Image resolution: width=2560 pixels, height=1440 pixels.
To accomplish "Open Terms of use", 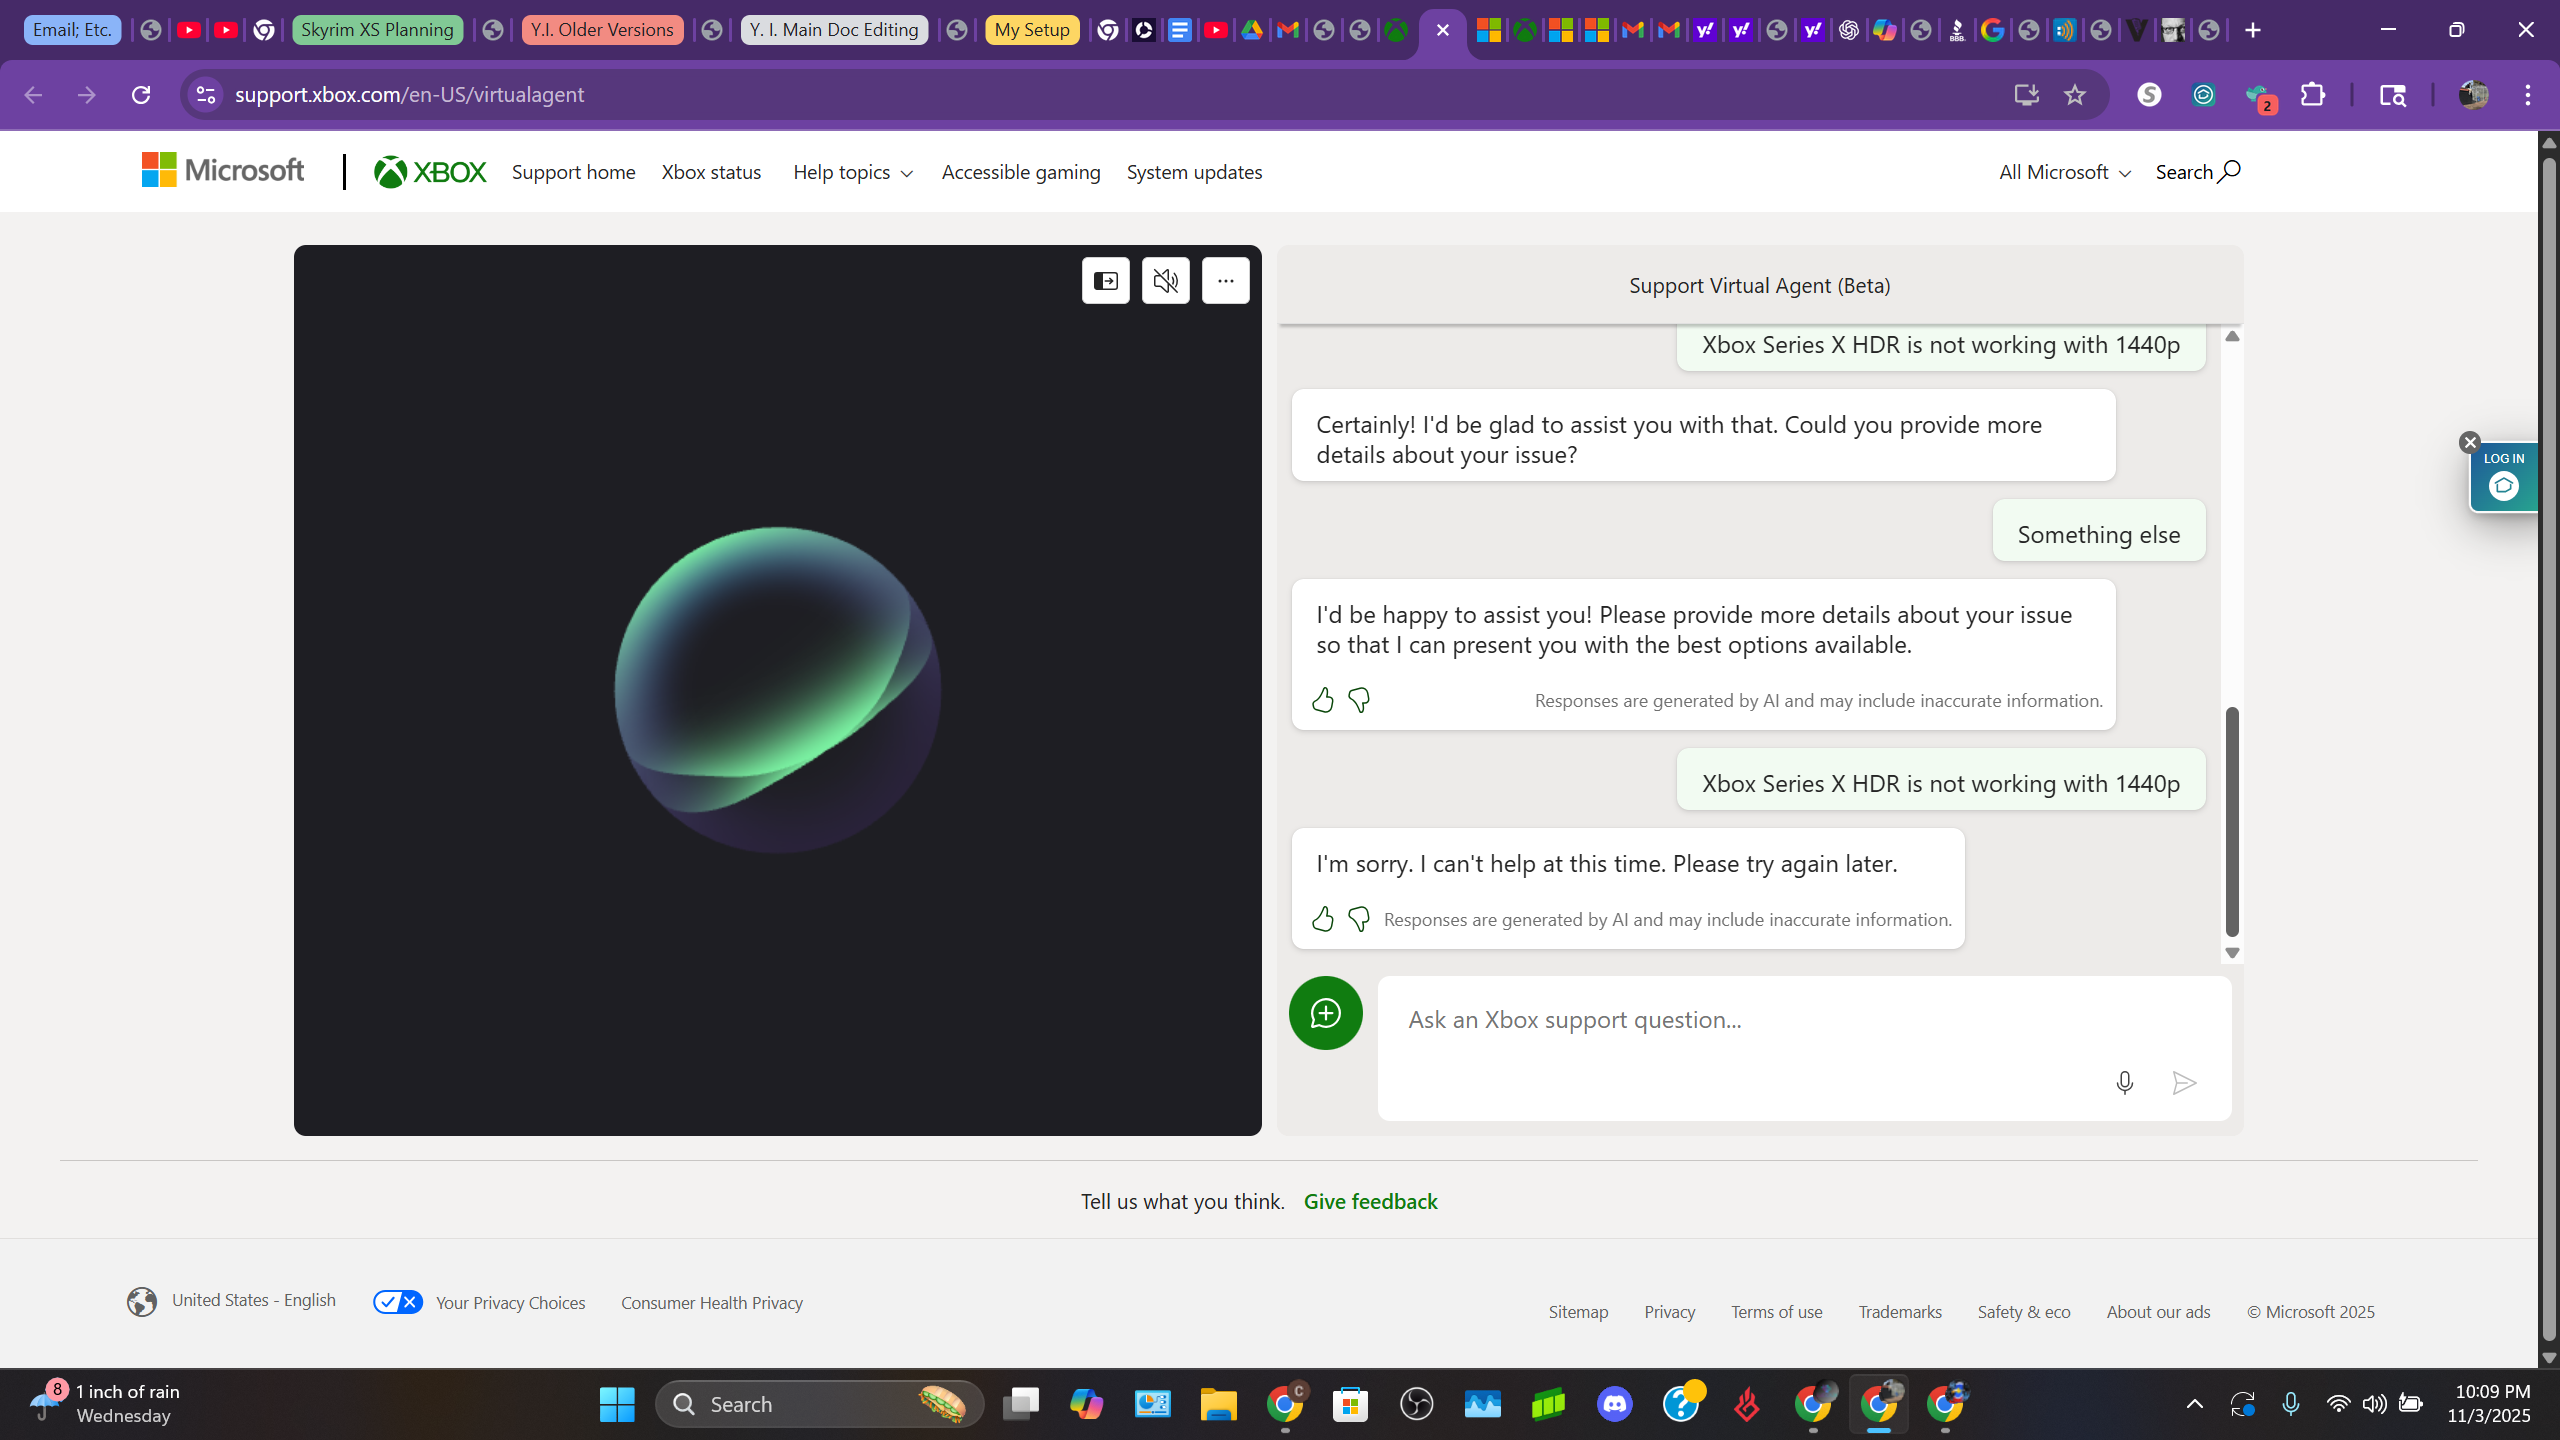I will click(1777, 1312).
